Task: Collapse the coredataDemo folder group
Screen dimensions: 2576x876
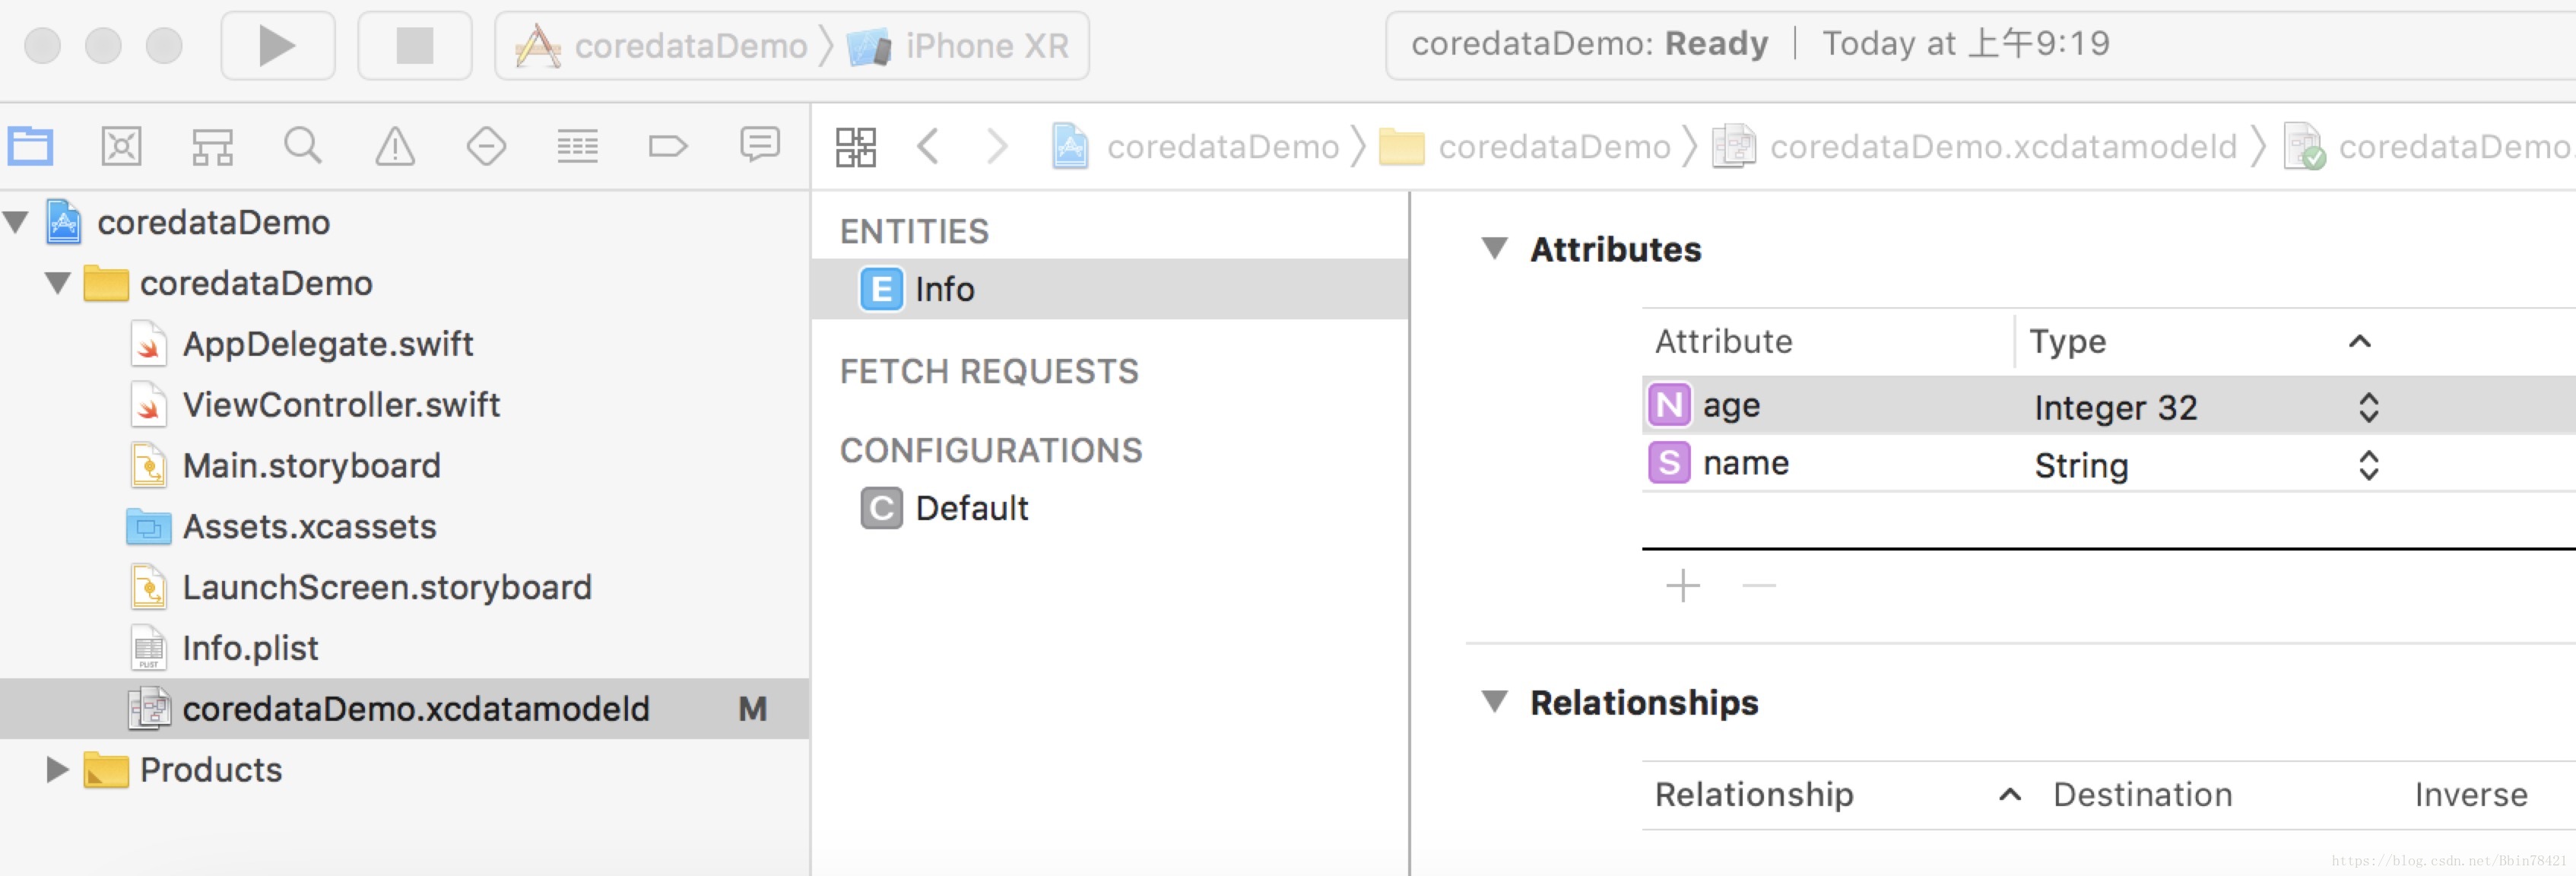Action: [58, 283]
